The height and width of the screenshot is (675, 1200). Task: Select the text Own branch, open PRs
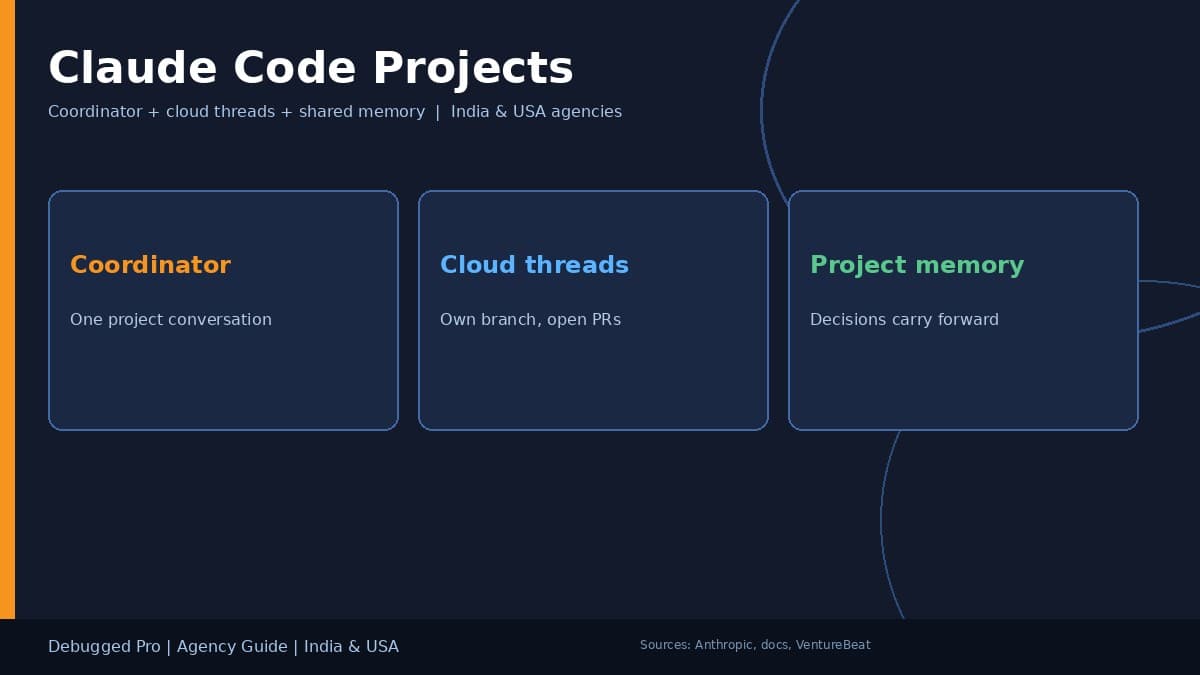(530, 320)
